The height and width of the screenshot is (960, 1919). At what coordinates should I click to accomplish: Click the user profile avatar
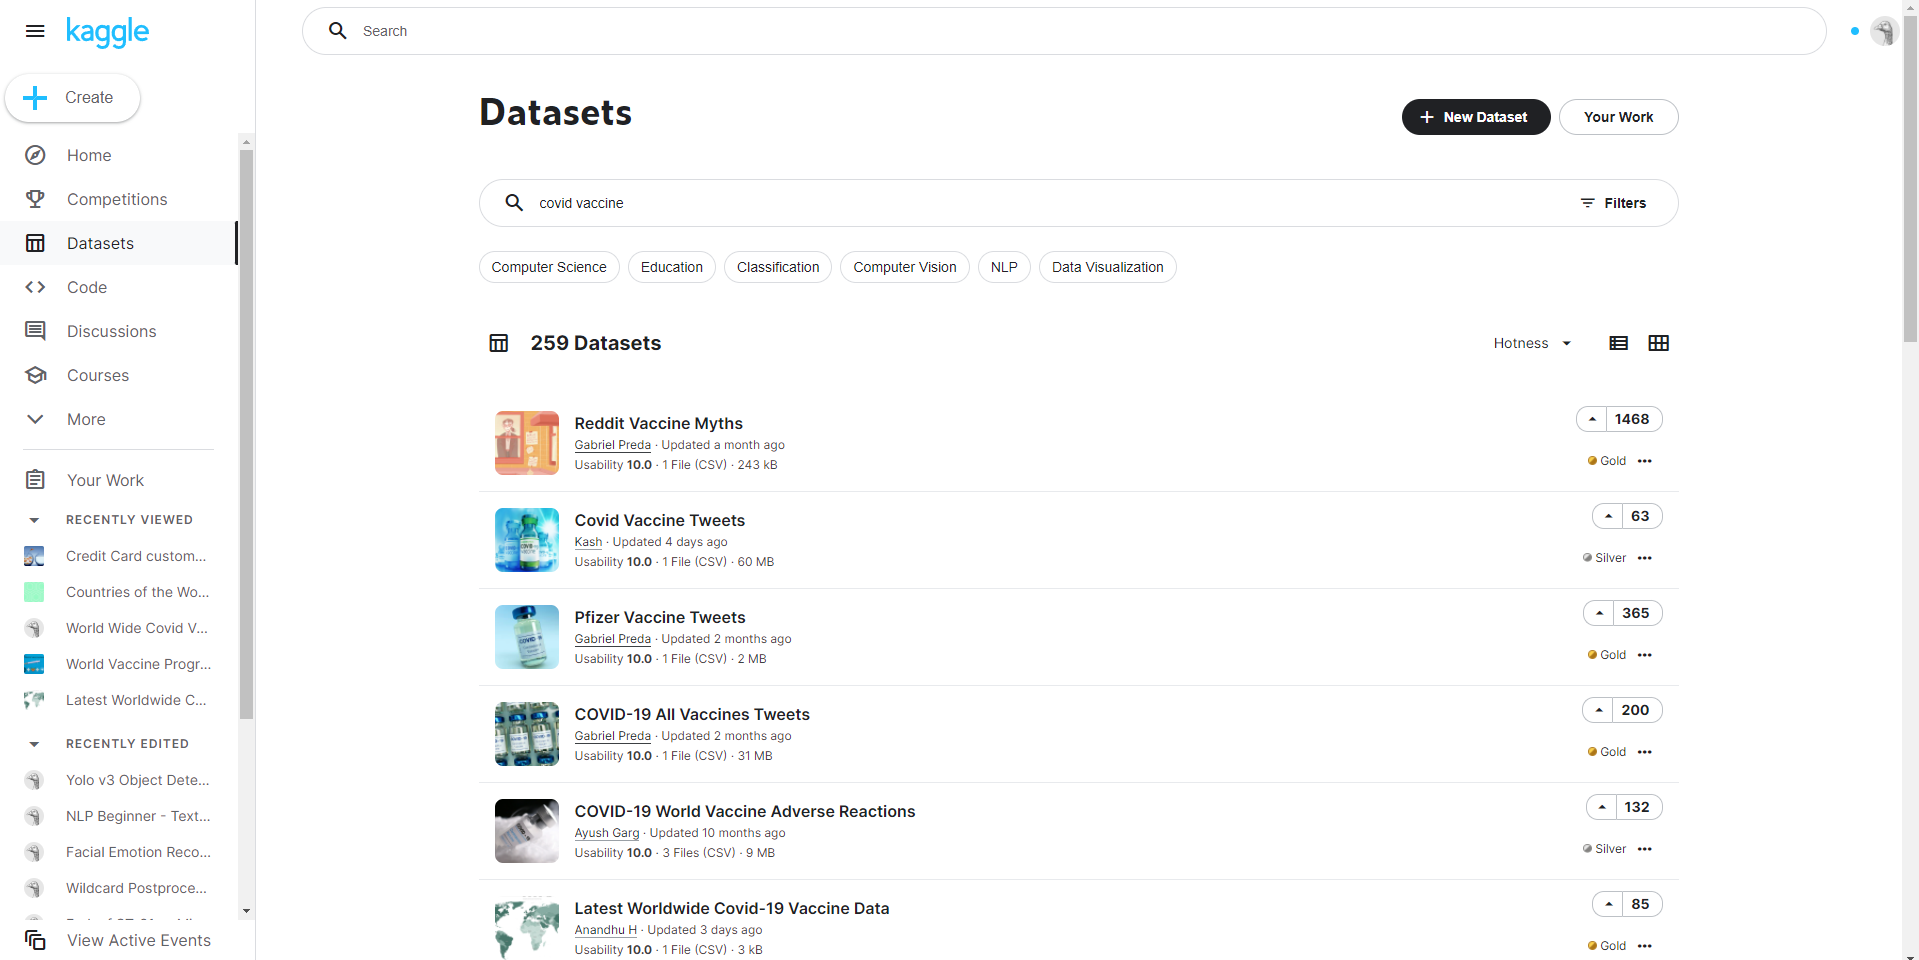[1884, 32]
